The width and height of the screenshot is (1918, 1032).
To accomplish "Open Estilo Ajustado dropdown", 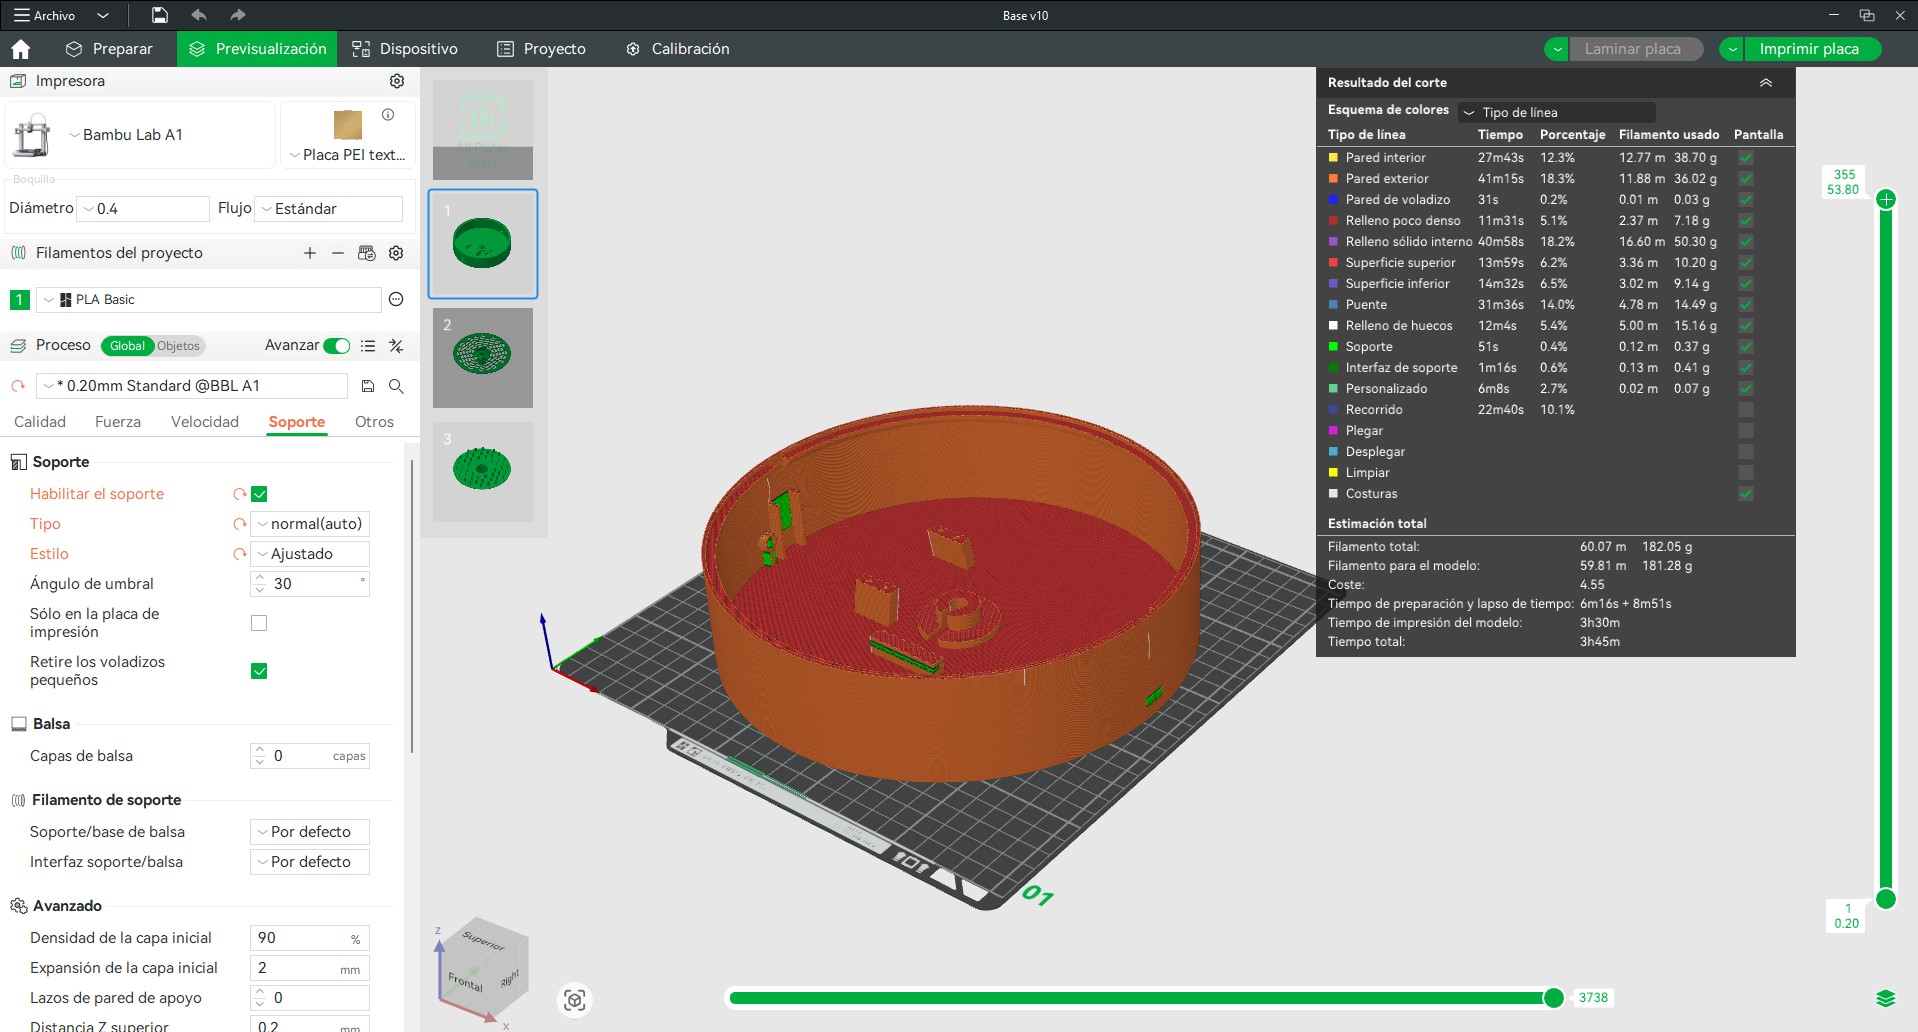I will (x=310, y=554).
